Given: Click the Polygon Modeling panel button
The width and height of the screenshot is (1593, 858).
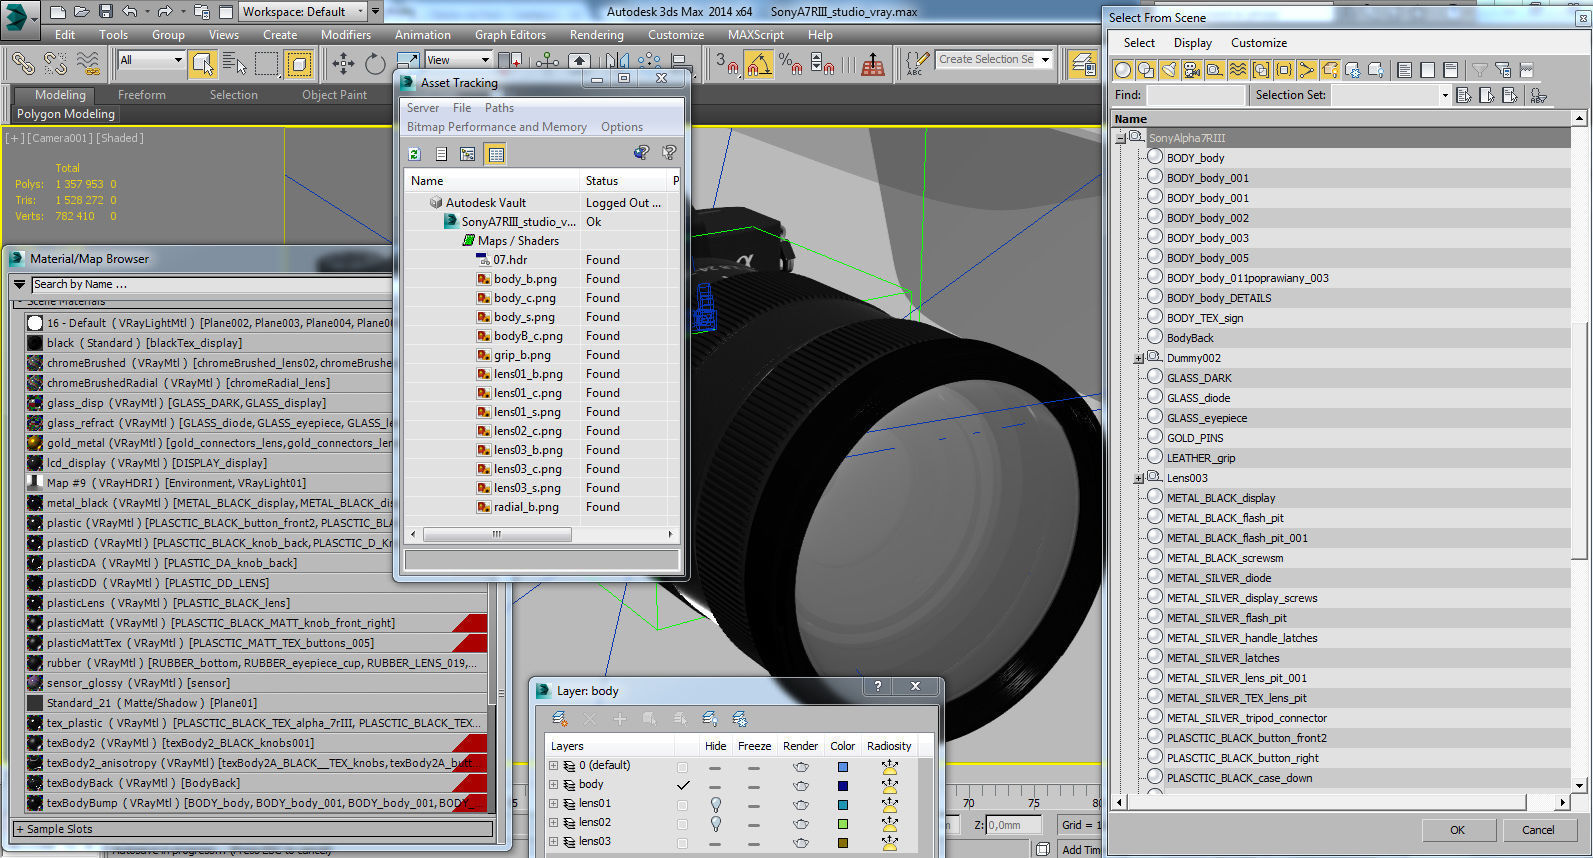Looking at the screenshot, I should click(x=66, y=114).
